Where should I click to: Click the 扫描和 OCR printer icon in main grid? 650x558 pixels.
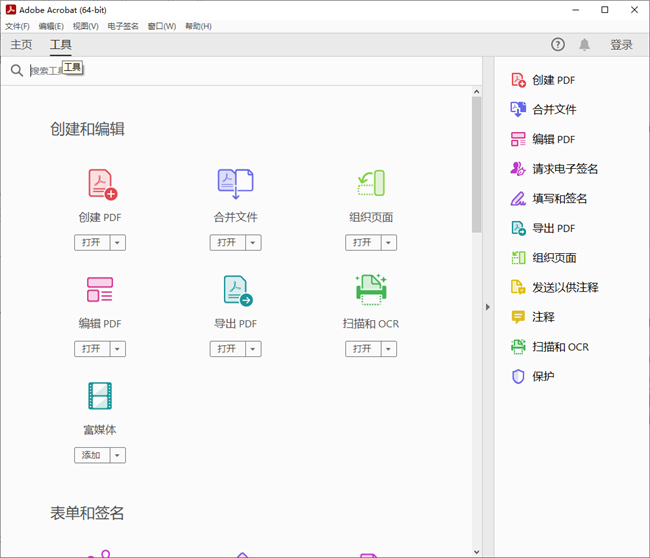tap(371, 289)
